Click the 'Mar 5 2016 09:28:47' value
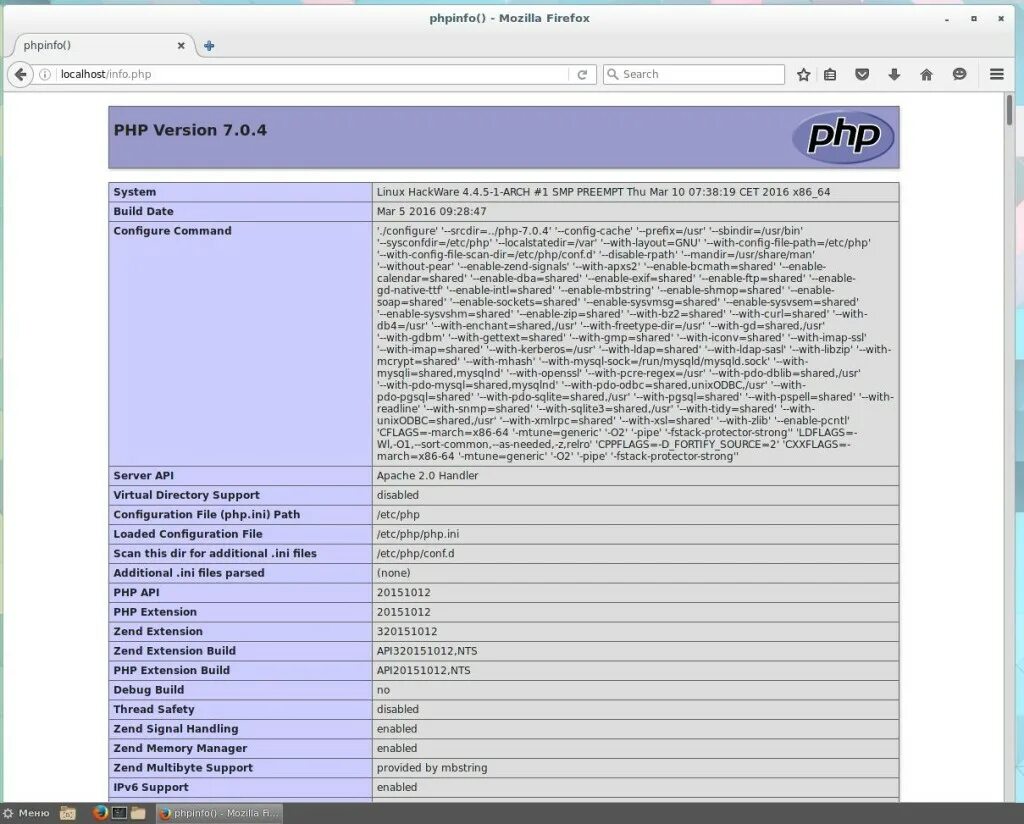The width and height of the screenshot is (1024, 824). [x=431, y=212]
